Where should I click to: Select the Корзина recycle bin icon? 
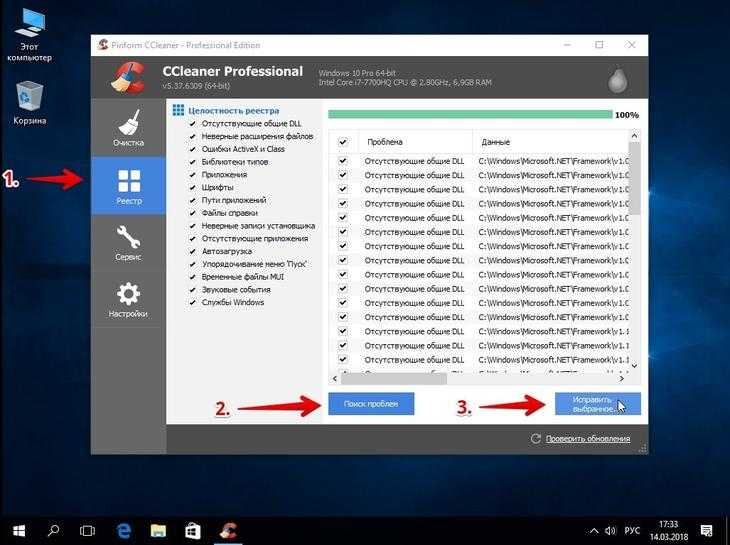tap(29, 103)
